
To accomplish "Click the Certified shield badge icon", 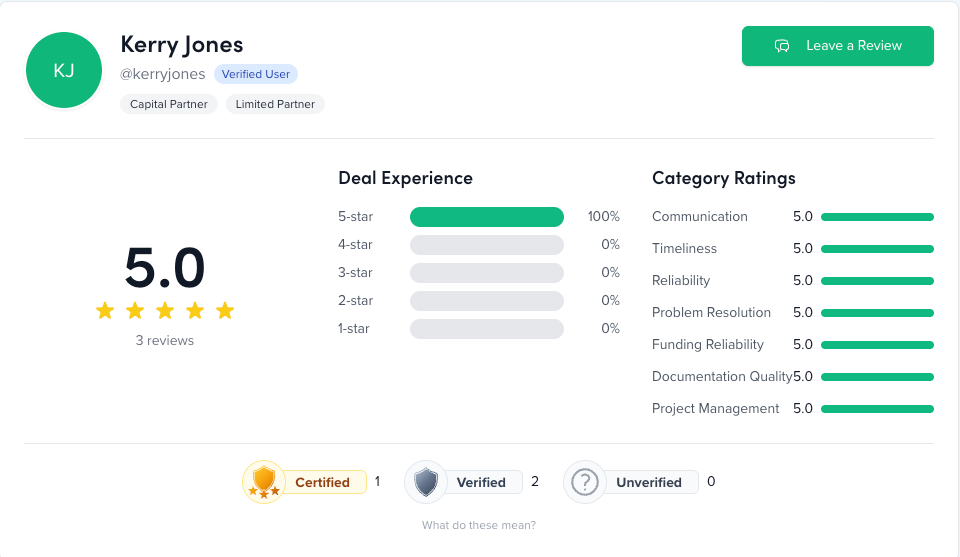I will [x=264, y=482].
